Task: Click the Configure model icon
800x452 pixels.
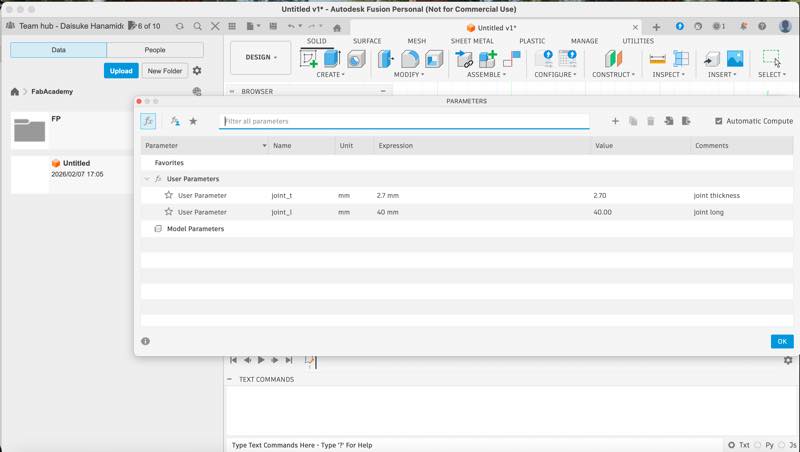Action: [x=544, y=59]
